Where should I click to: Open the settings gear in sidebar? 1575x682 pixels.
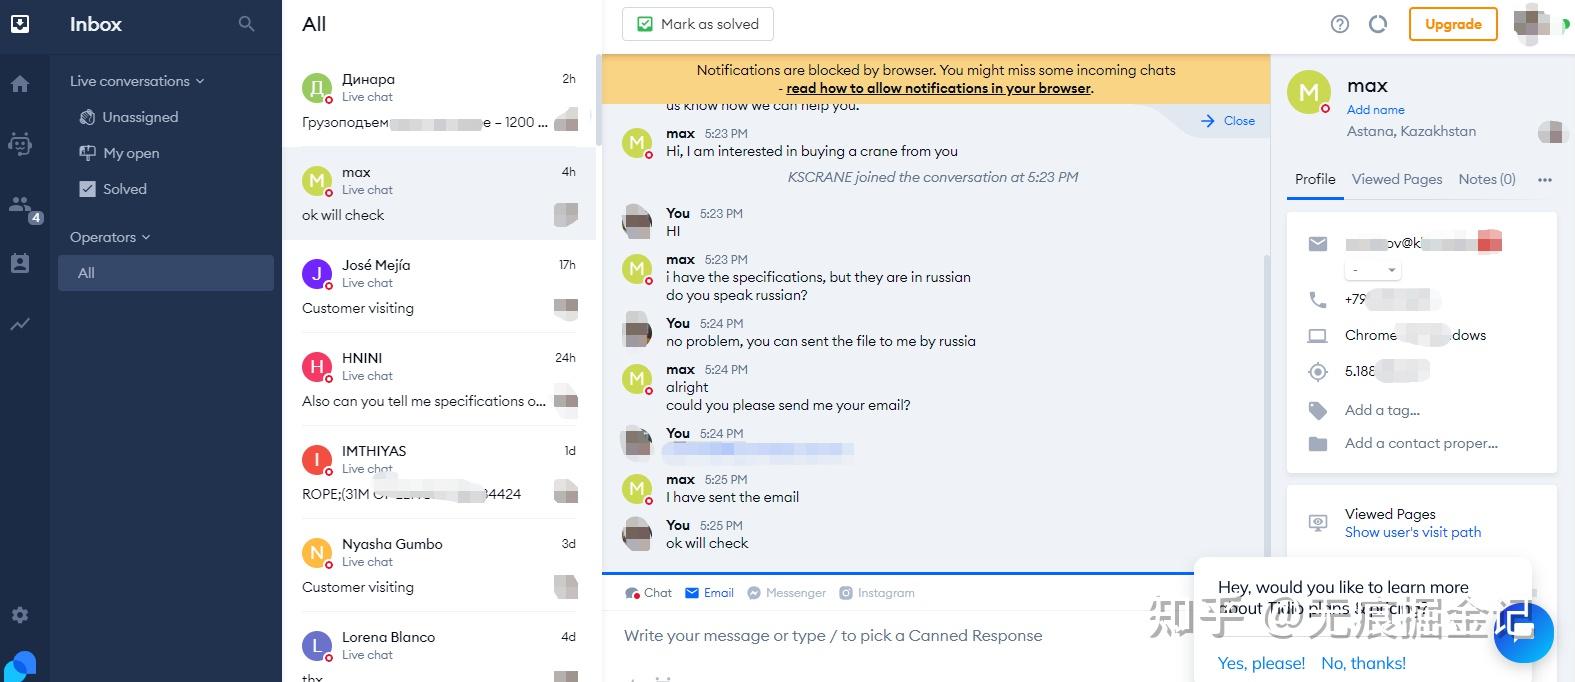tap(20, 615)
